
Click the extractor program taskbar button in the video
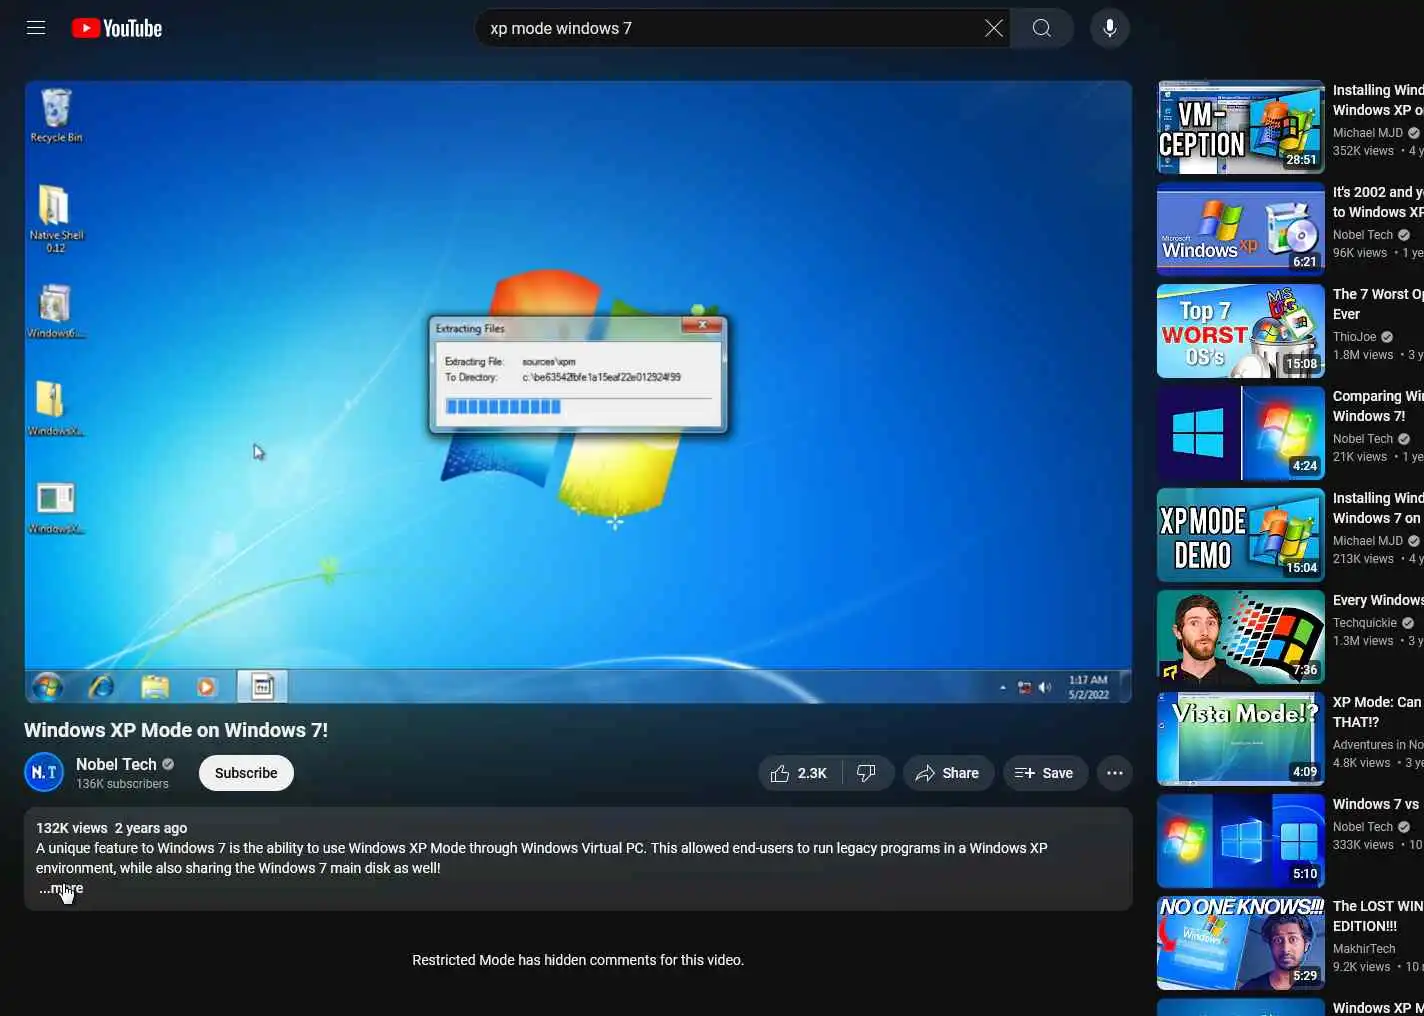(x=262, y=687)
